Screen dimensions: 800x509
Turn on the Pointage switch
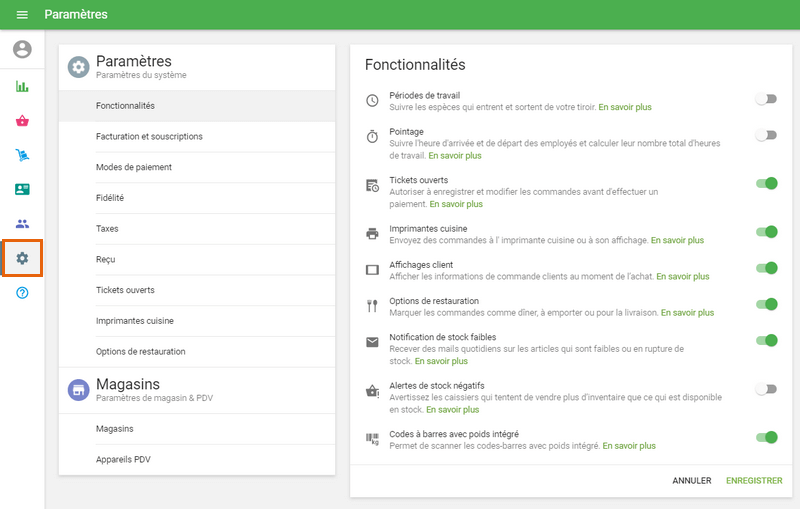click(x=766, y=134)
